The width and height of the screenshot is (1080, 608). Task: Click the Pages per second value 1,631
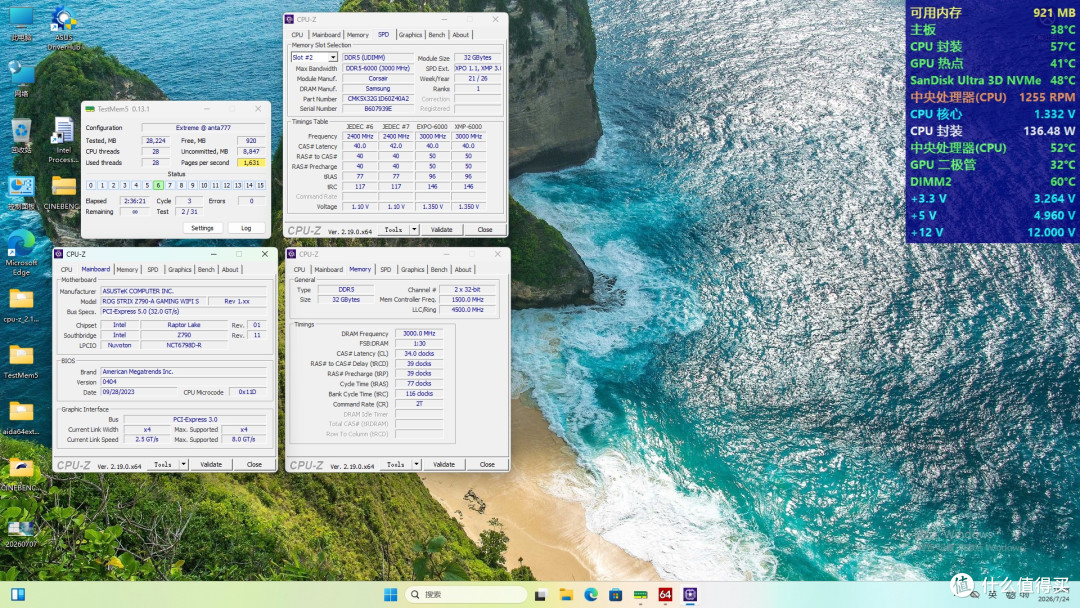point(251,163)
